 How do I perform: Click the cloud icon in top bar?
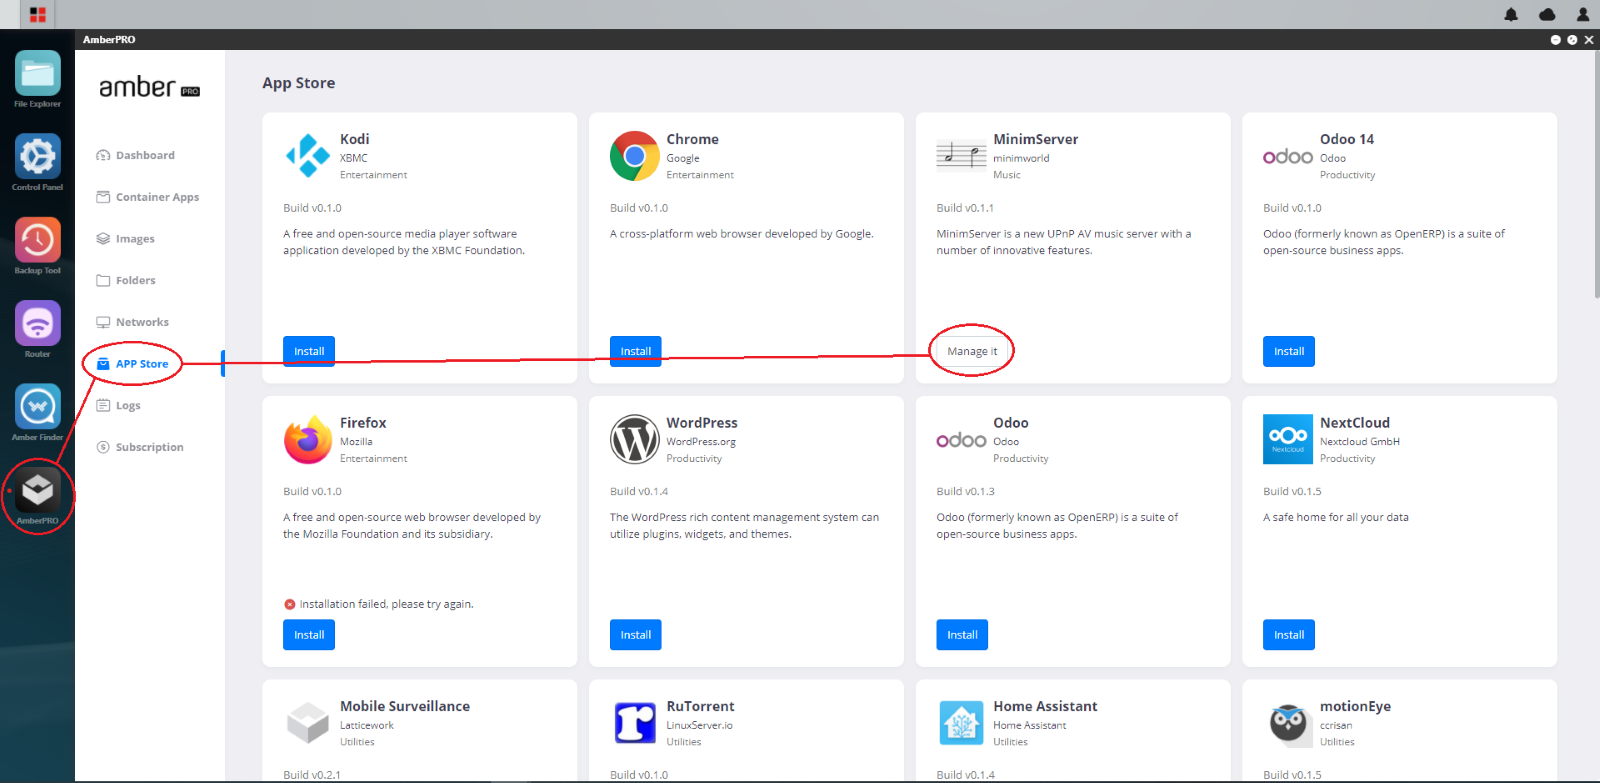[x=1547, y=14]
